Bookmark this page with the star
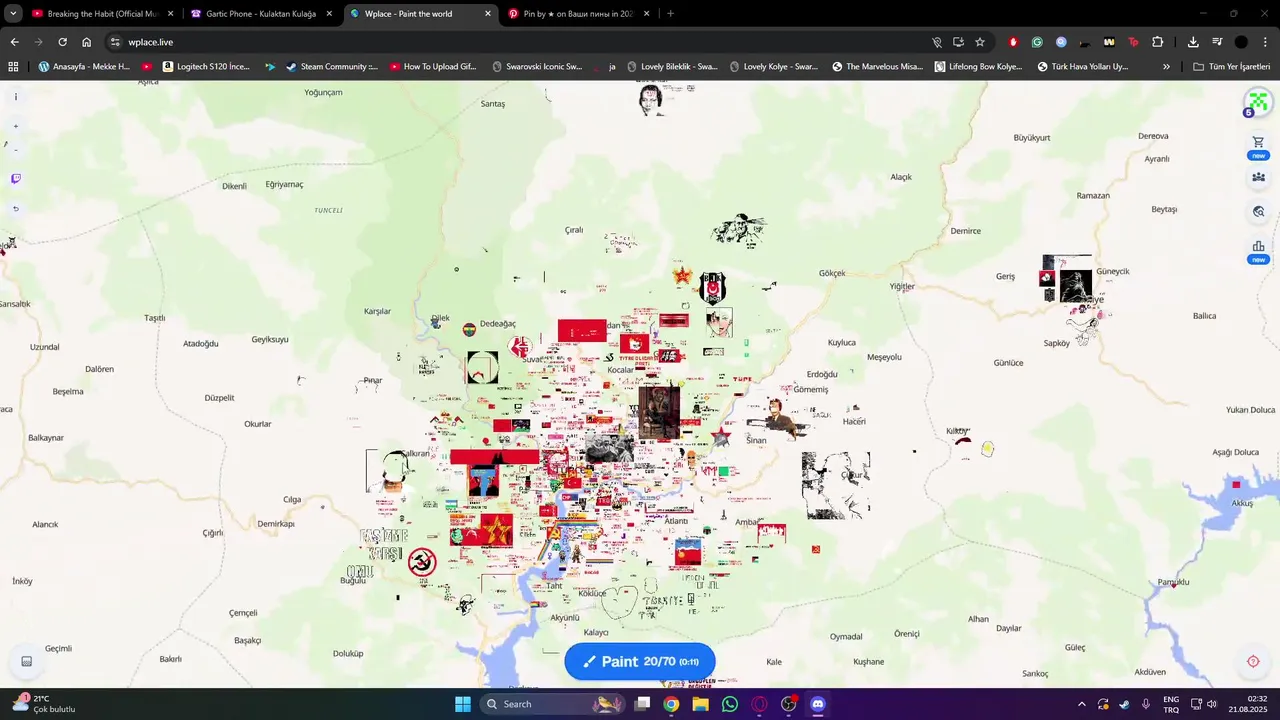Image resolution: width=1280 pixels, height=720 pixels. coord(980,42)
